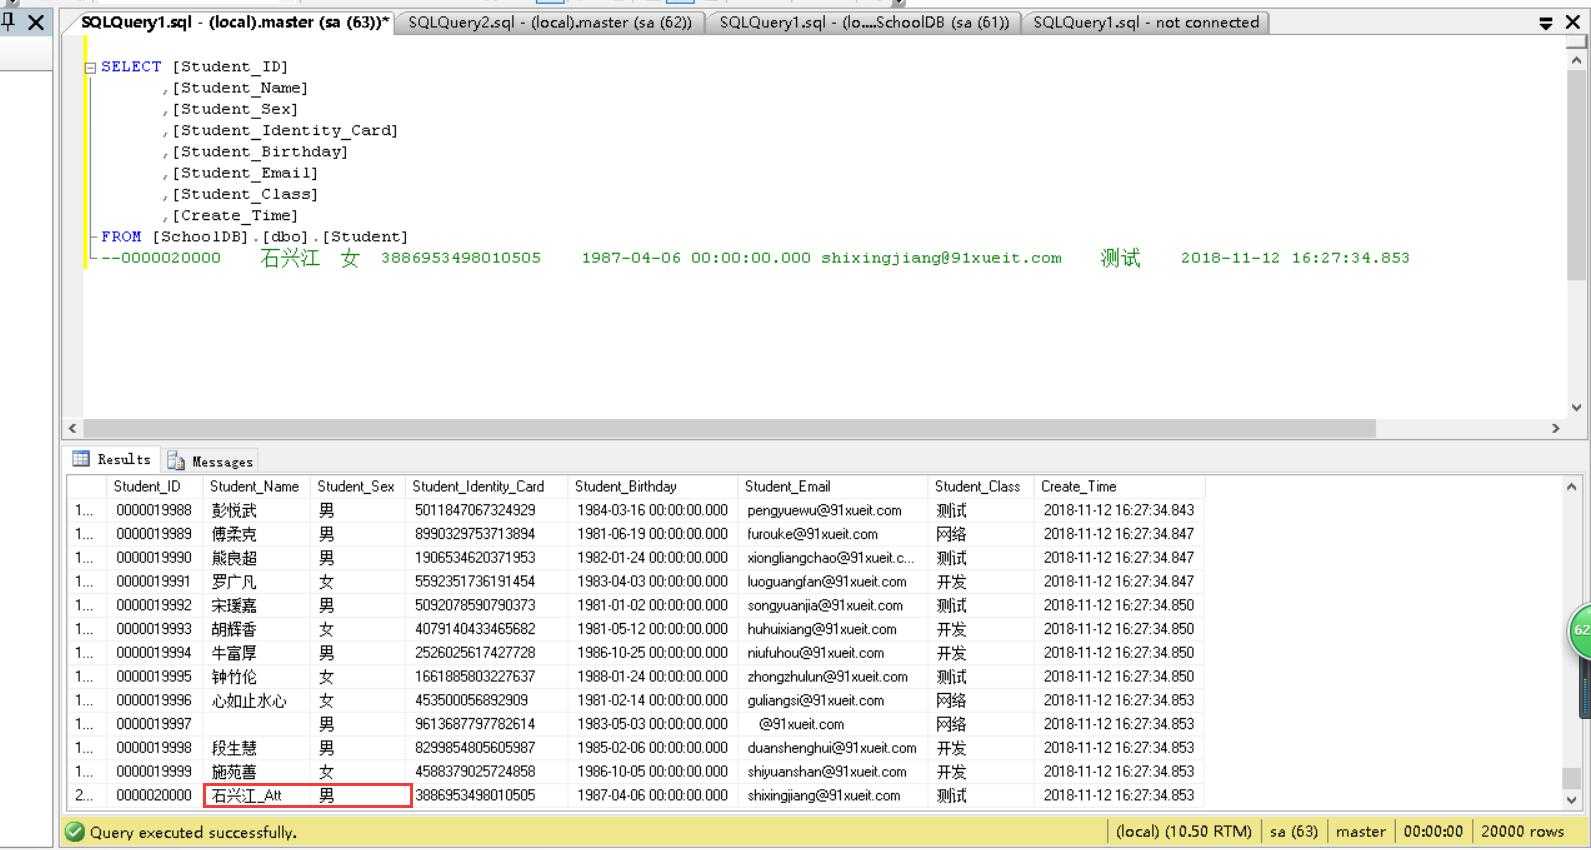Open the Messages tab
The width and height of the screenshot is (1591, 850).
(211, 461)
